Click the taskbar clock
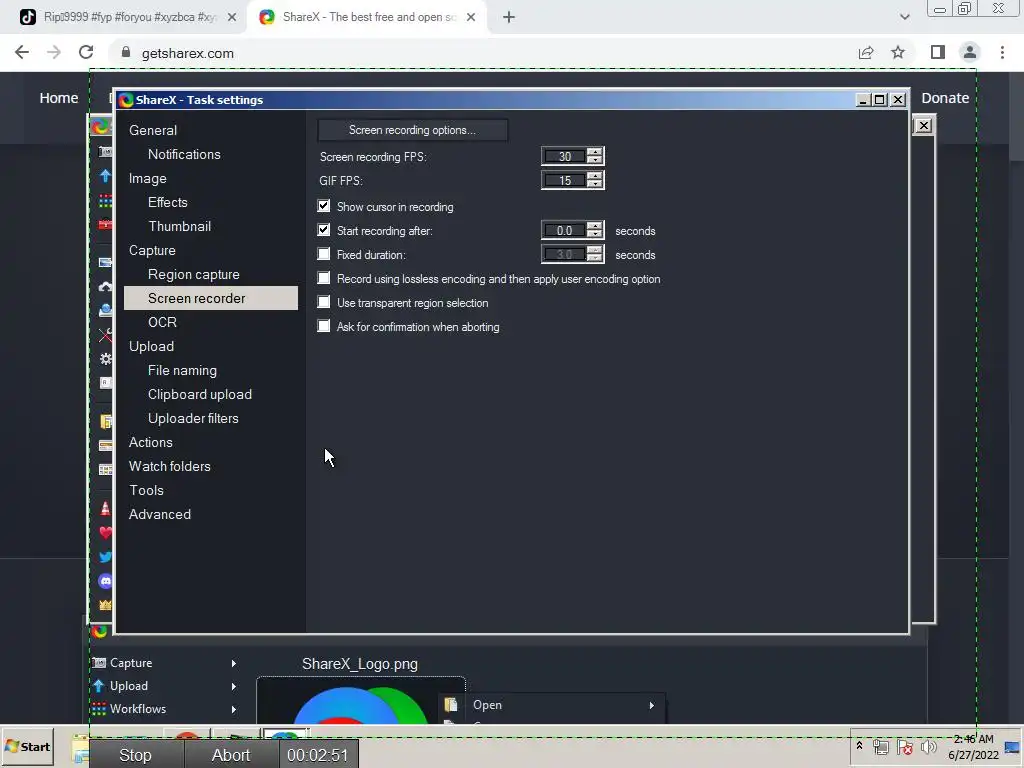 (x=974, y=747)
